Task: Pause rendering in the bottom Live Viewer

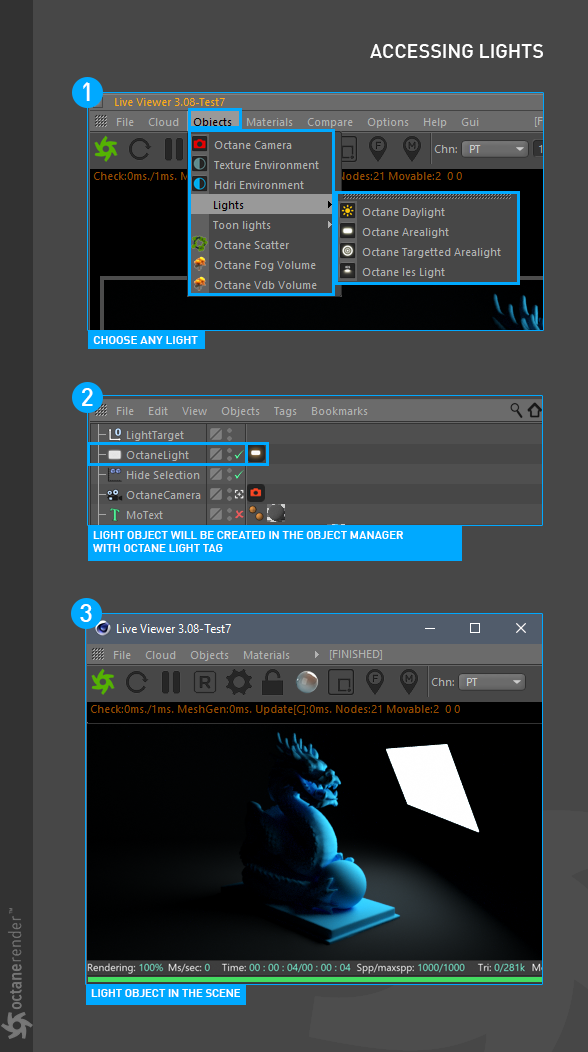Action: [x=171, y=682]
